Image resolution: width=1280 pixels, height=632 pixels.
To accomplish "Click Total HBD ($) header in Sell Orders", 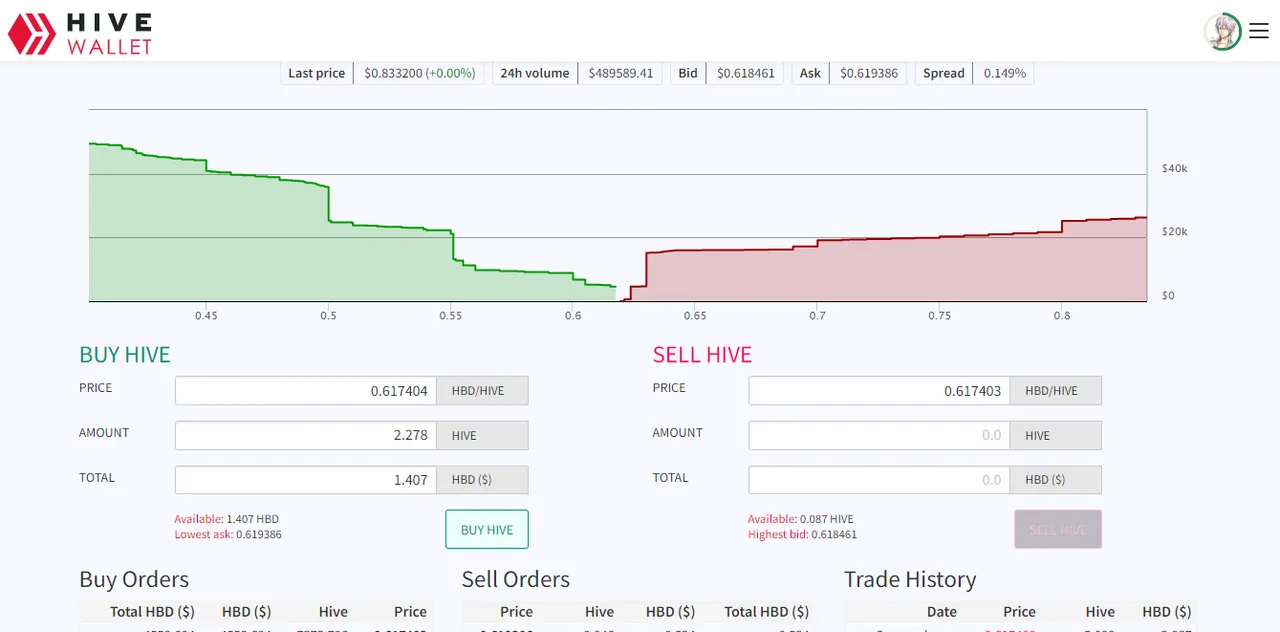I will (766, 612).
